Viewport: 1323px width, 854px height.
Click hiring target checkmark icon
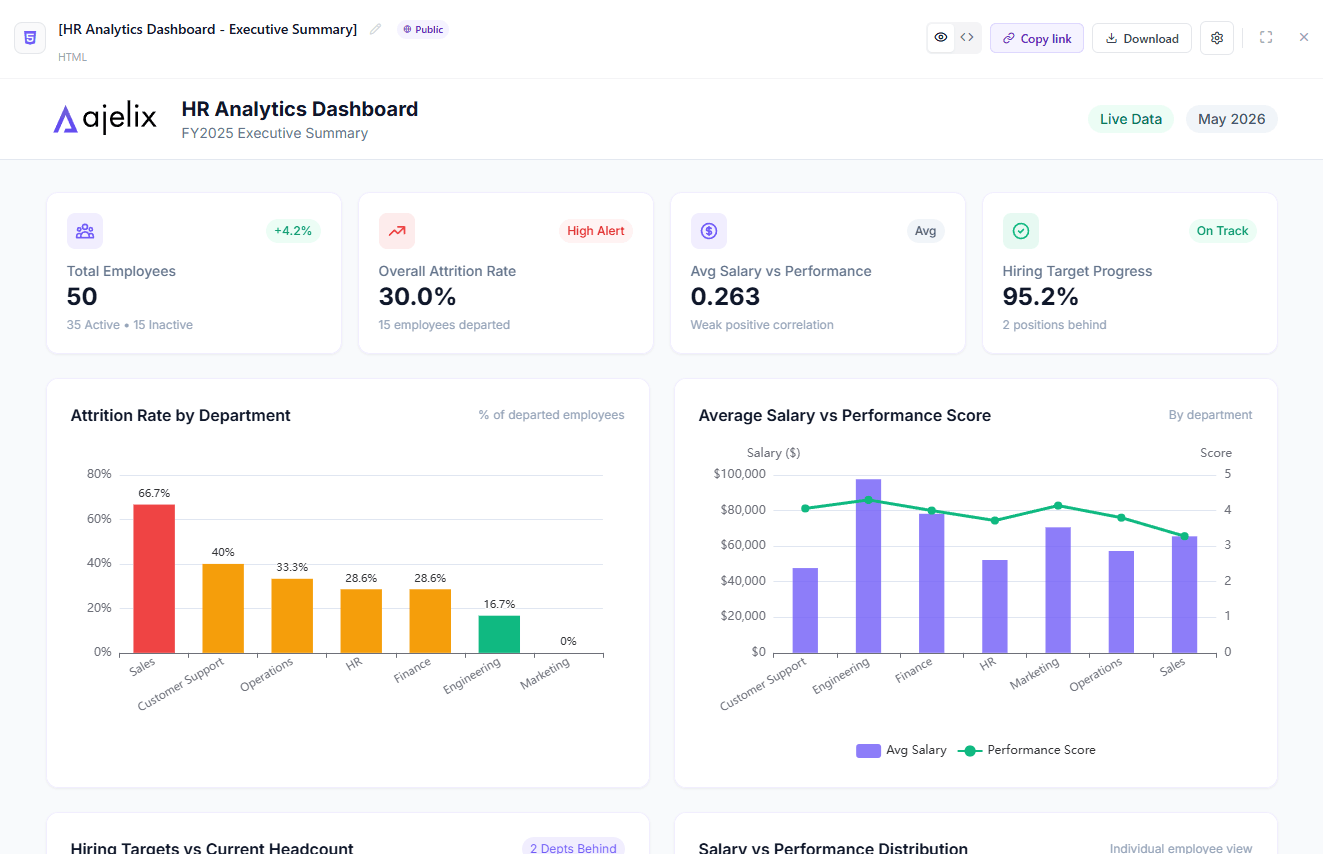(1021, 231)
